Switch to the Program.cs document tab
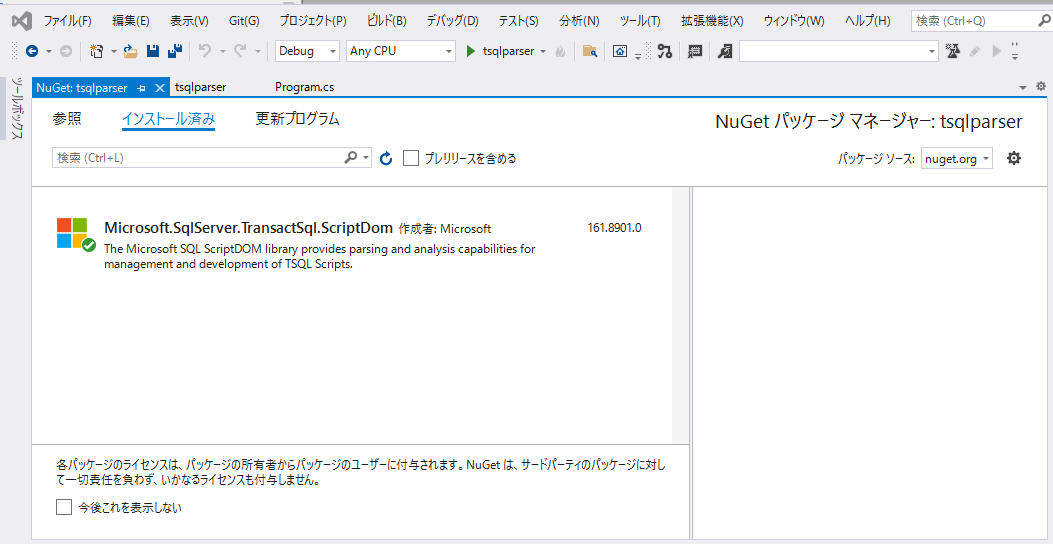Screen dimensions: 1053x544 click(x=304, y=87)
